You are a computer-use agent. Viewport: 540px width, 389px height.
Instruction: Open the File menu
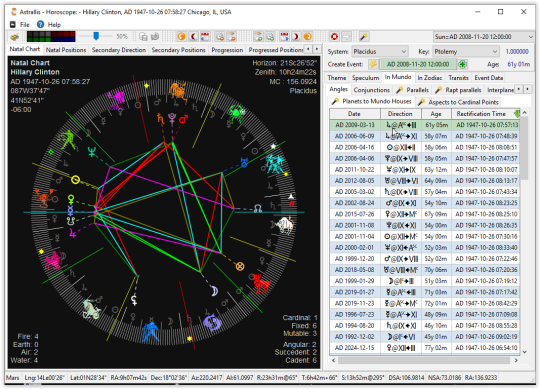pyautogui.click(x=24, y=24)
